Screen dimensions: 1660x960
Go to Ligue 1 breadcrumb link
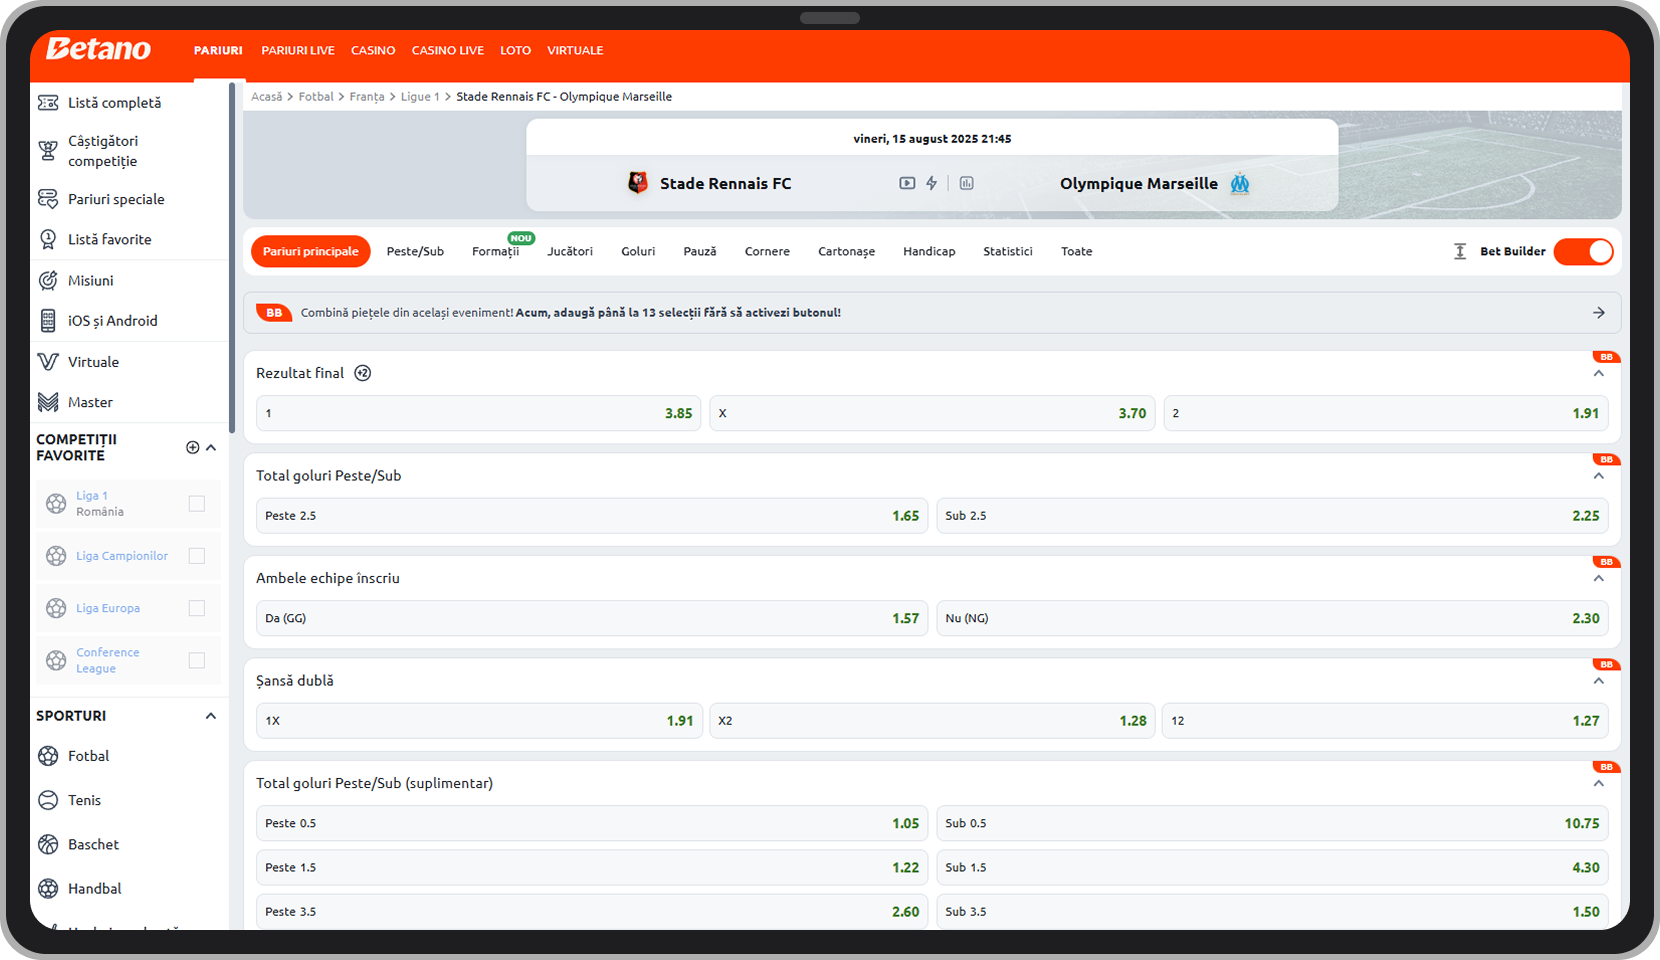click(420, 97)
